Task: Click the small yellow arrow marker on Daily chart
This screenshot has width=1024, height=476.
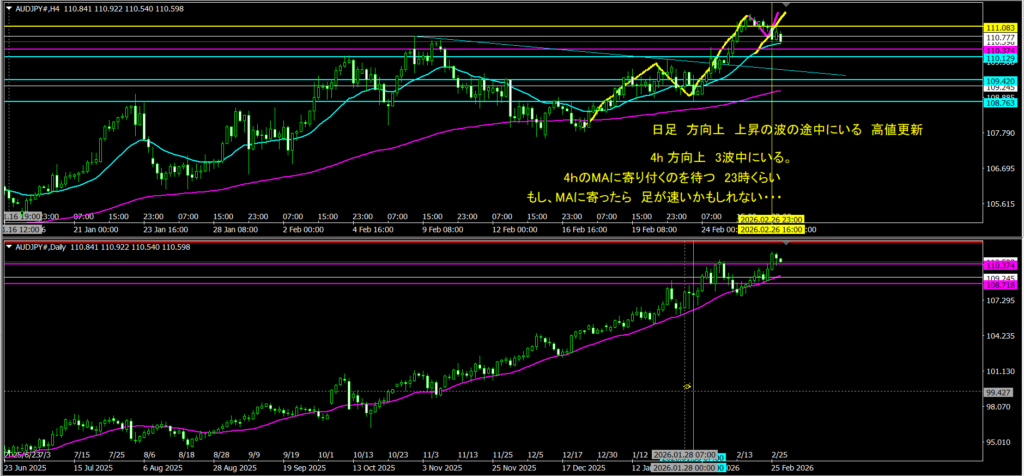Action: pos(687,384)
